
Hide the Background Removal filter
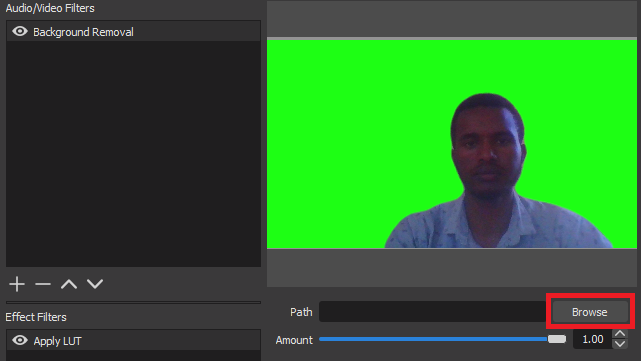[x=20, y=31]
